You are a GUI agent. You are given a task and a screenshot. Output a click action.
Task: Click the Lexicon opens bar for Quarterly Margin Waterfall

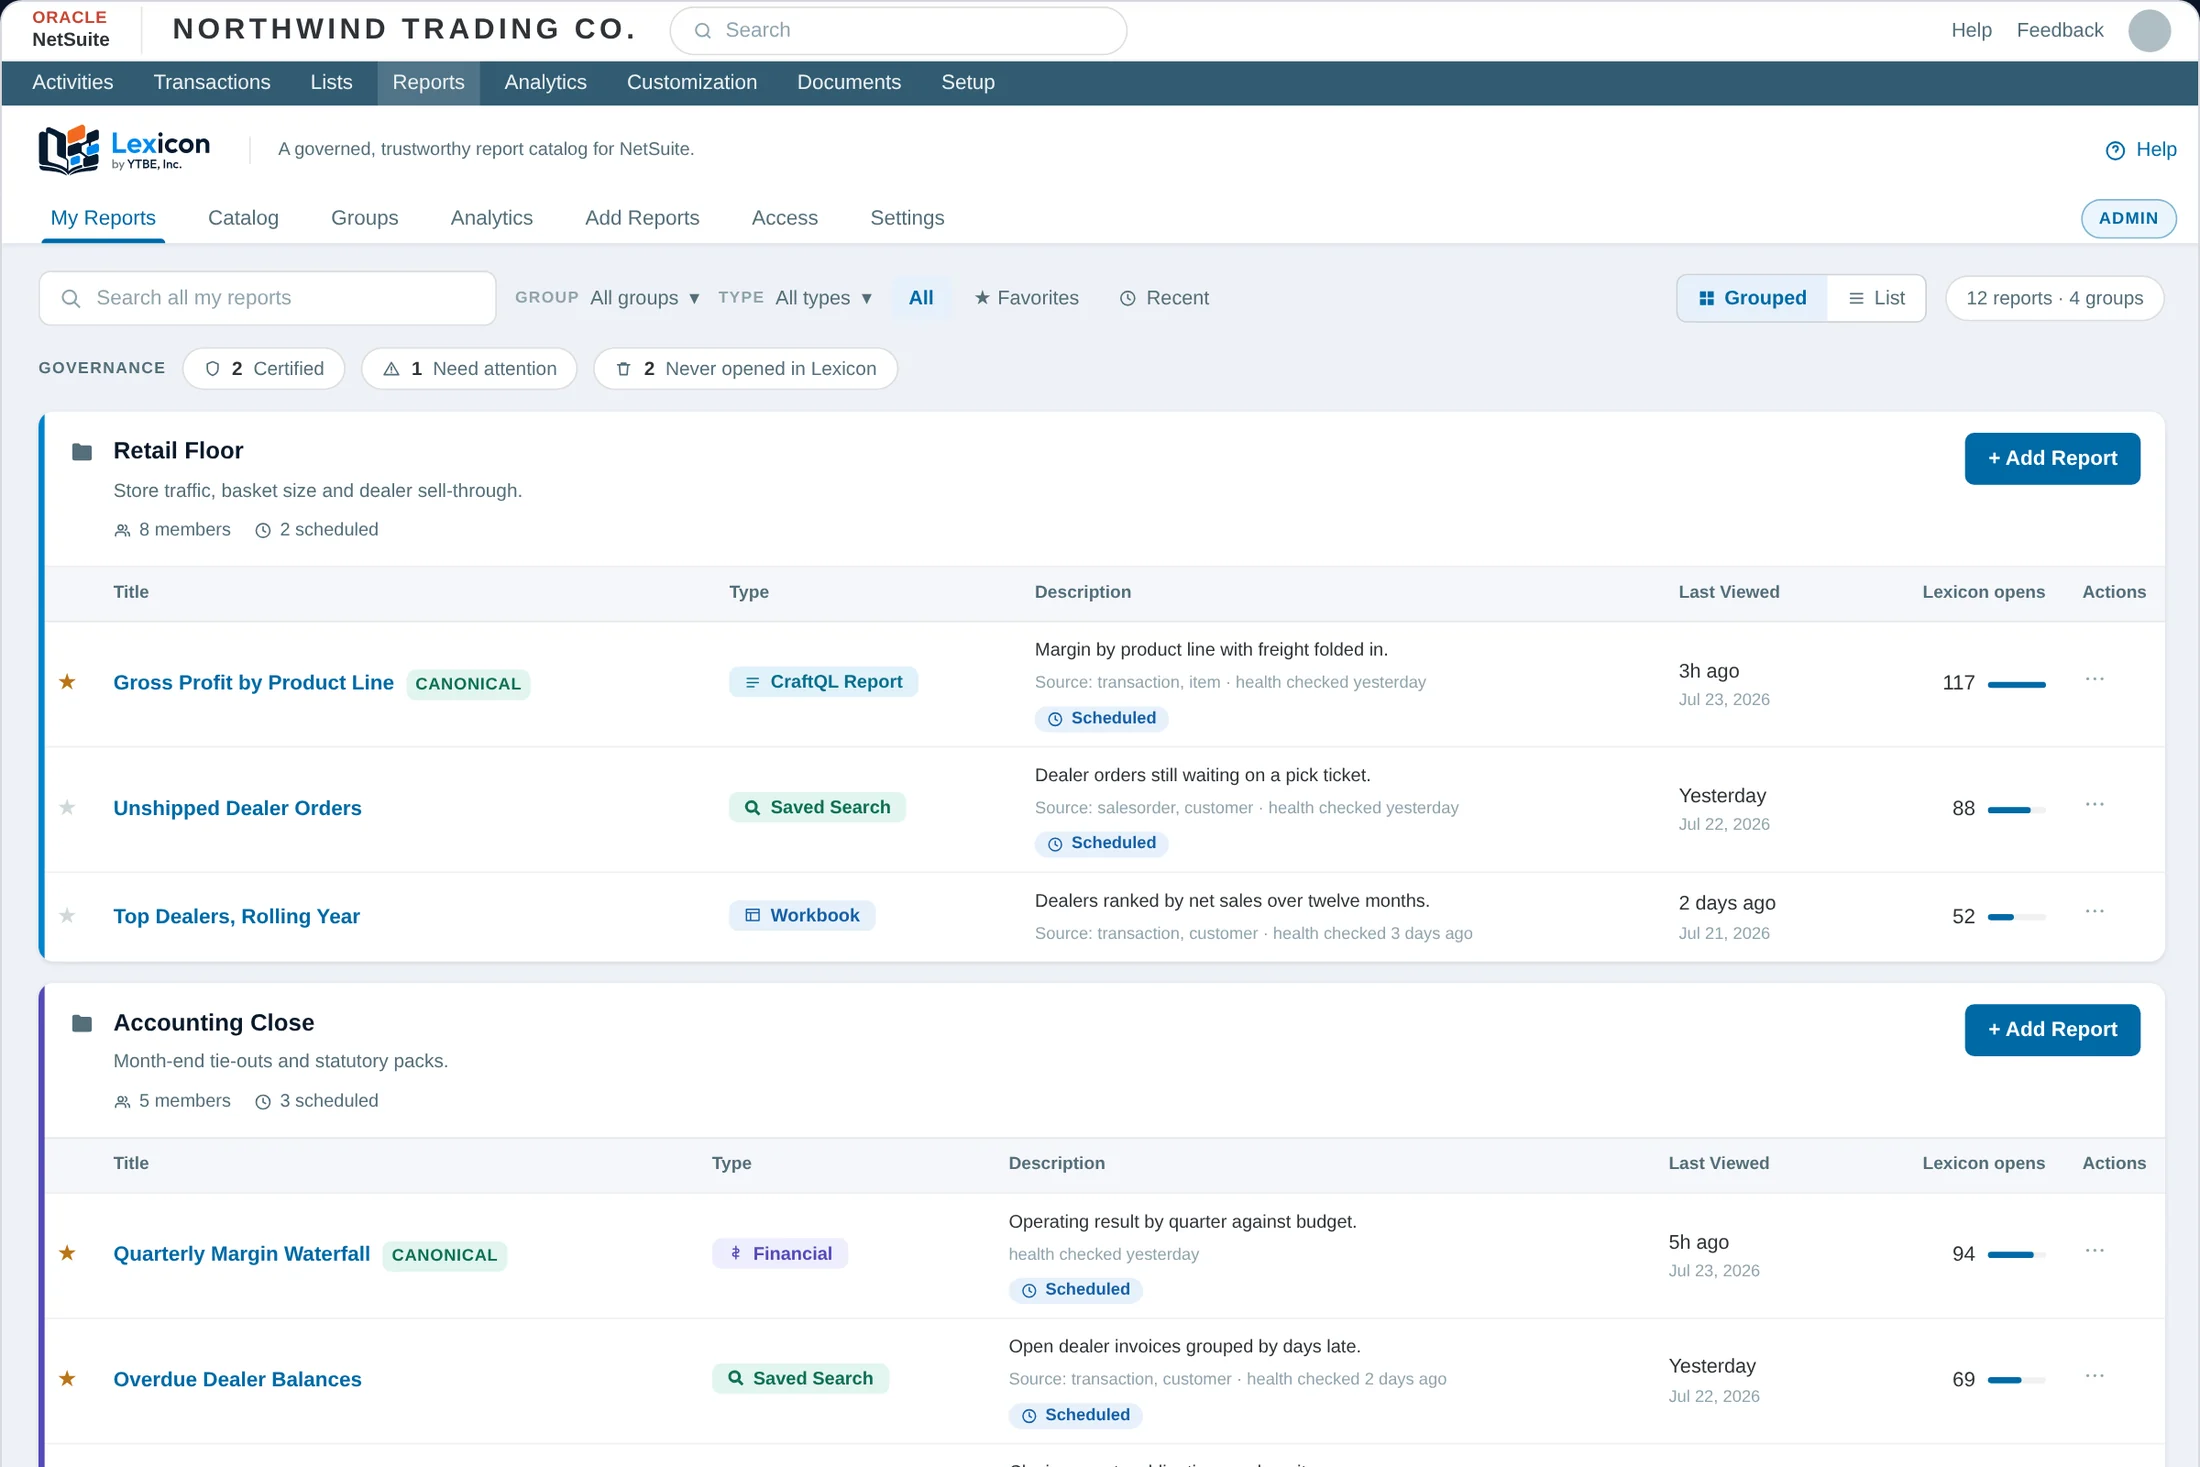coord(2016,1254)
